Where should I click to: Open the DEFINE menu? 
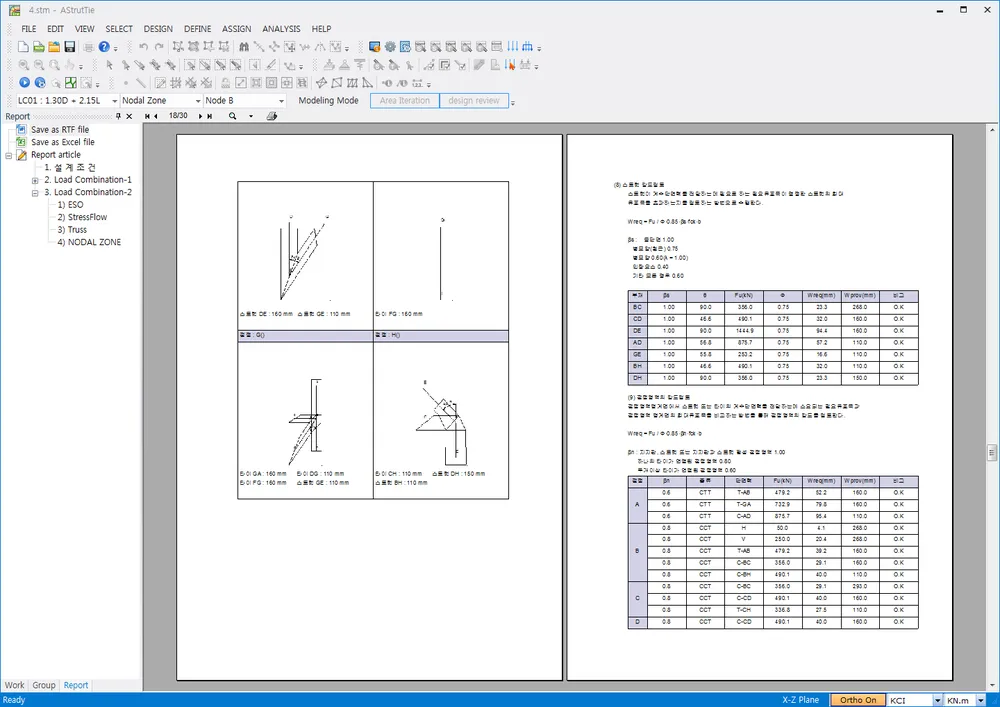click(x=198, y=29)
